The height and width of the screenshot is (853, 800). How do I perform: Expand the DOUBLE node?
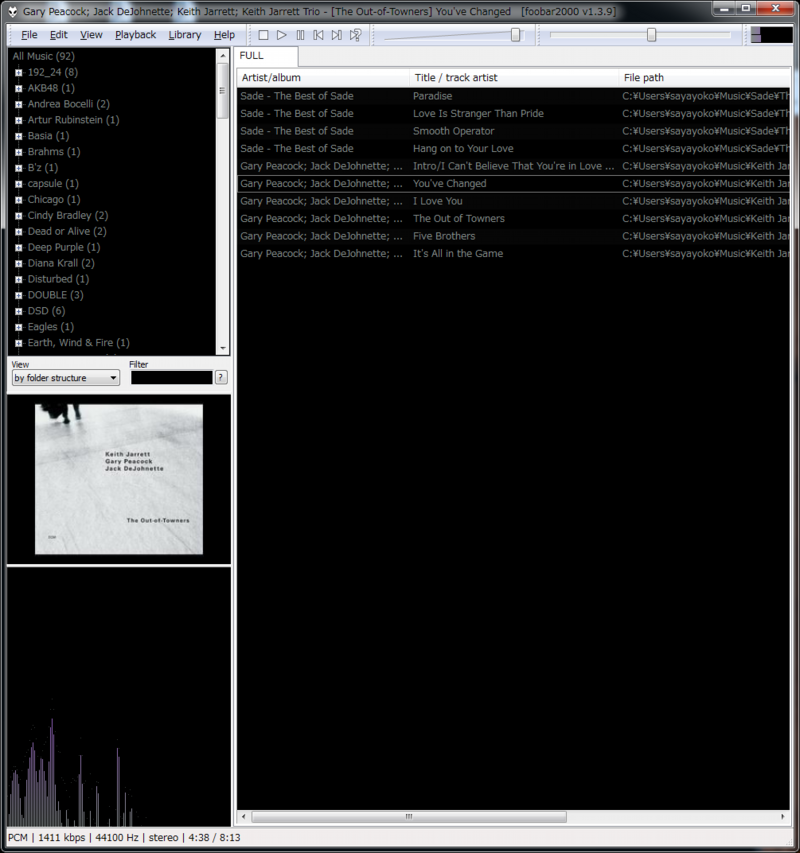point(19,295)
